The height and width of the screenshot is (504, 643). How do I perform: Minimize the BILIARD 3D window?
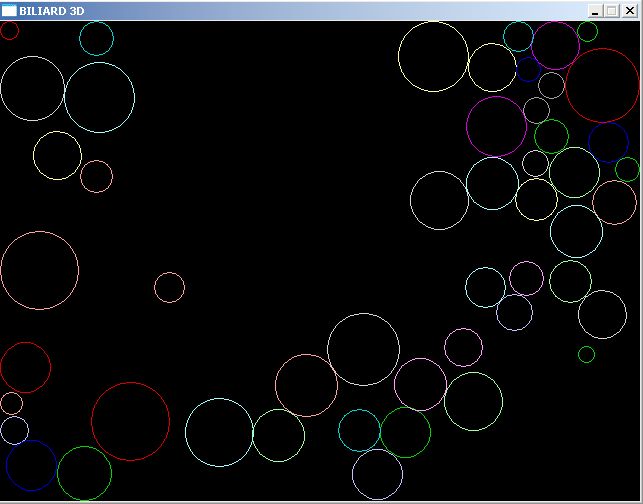(595, 11)
